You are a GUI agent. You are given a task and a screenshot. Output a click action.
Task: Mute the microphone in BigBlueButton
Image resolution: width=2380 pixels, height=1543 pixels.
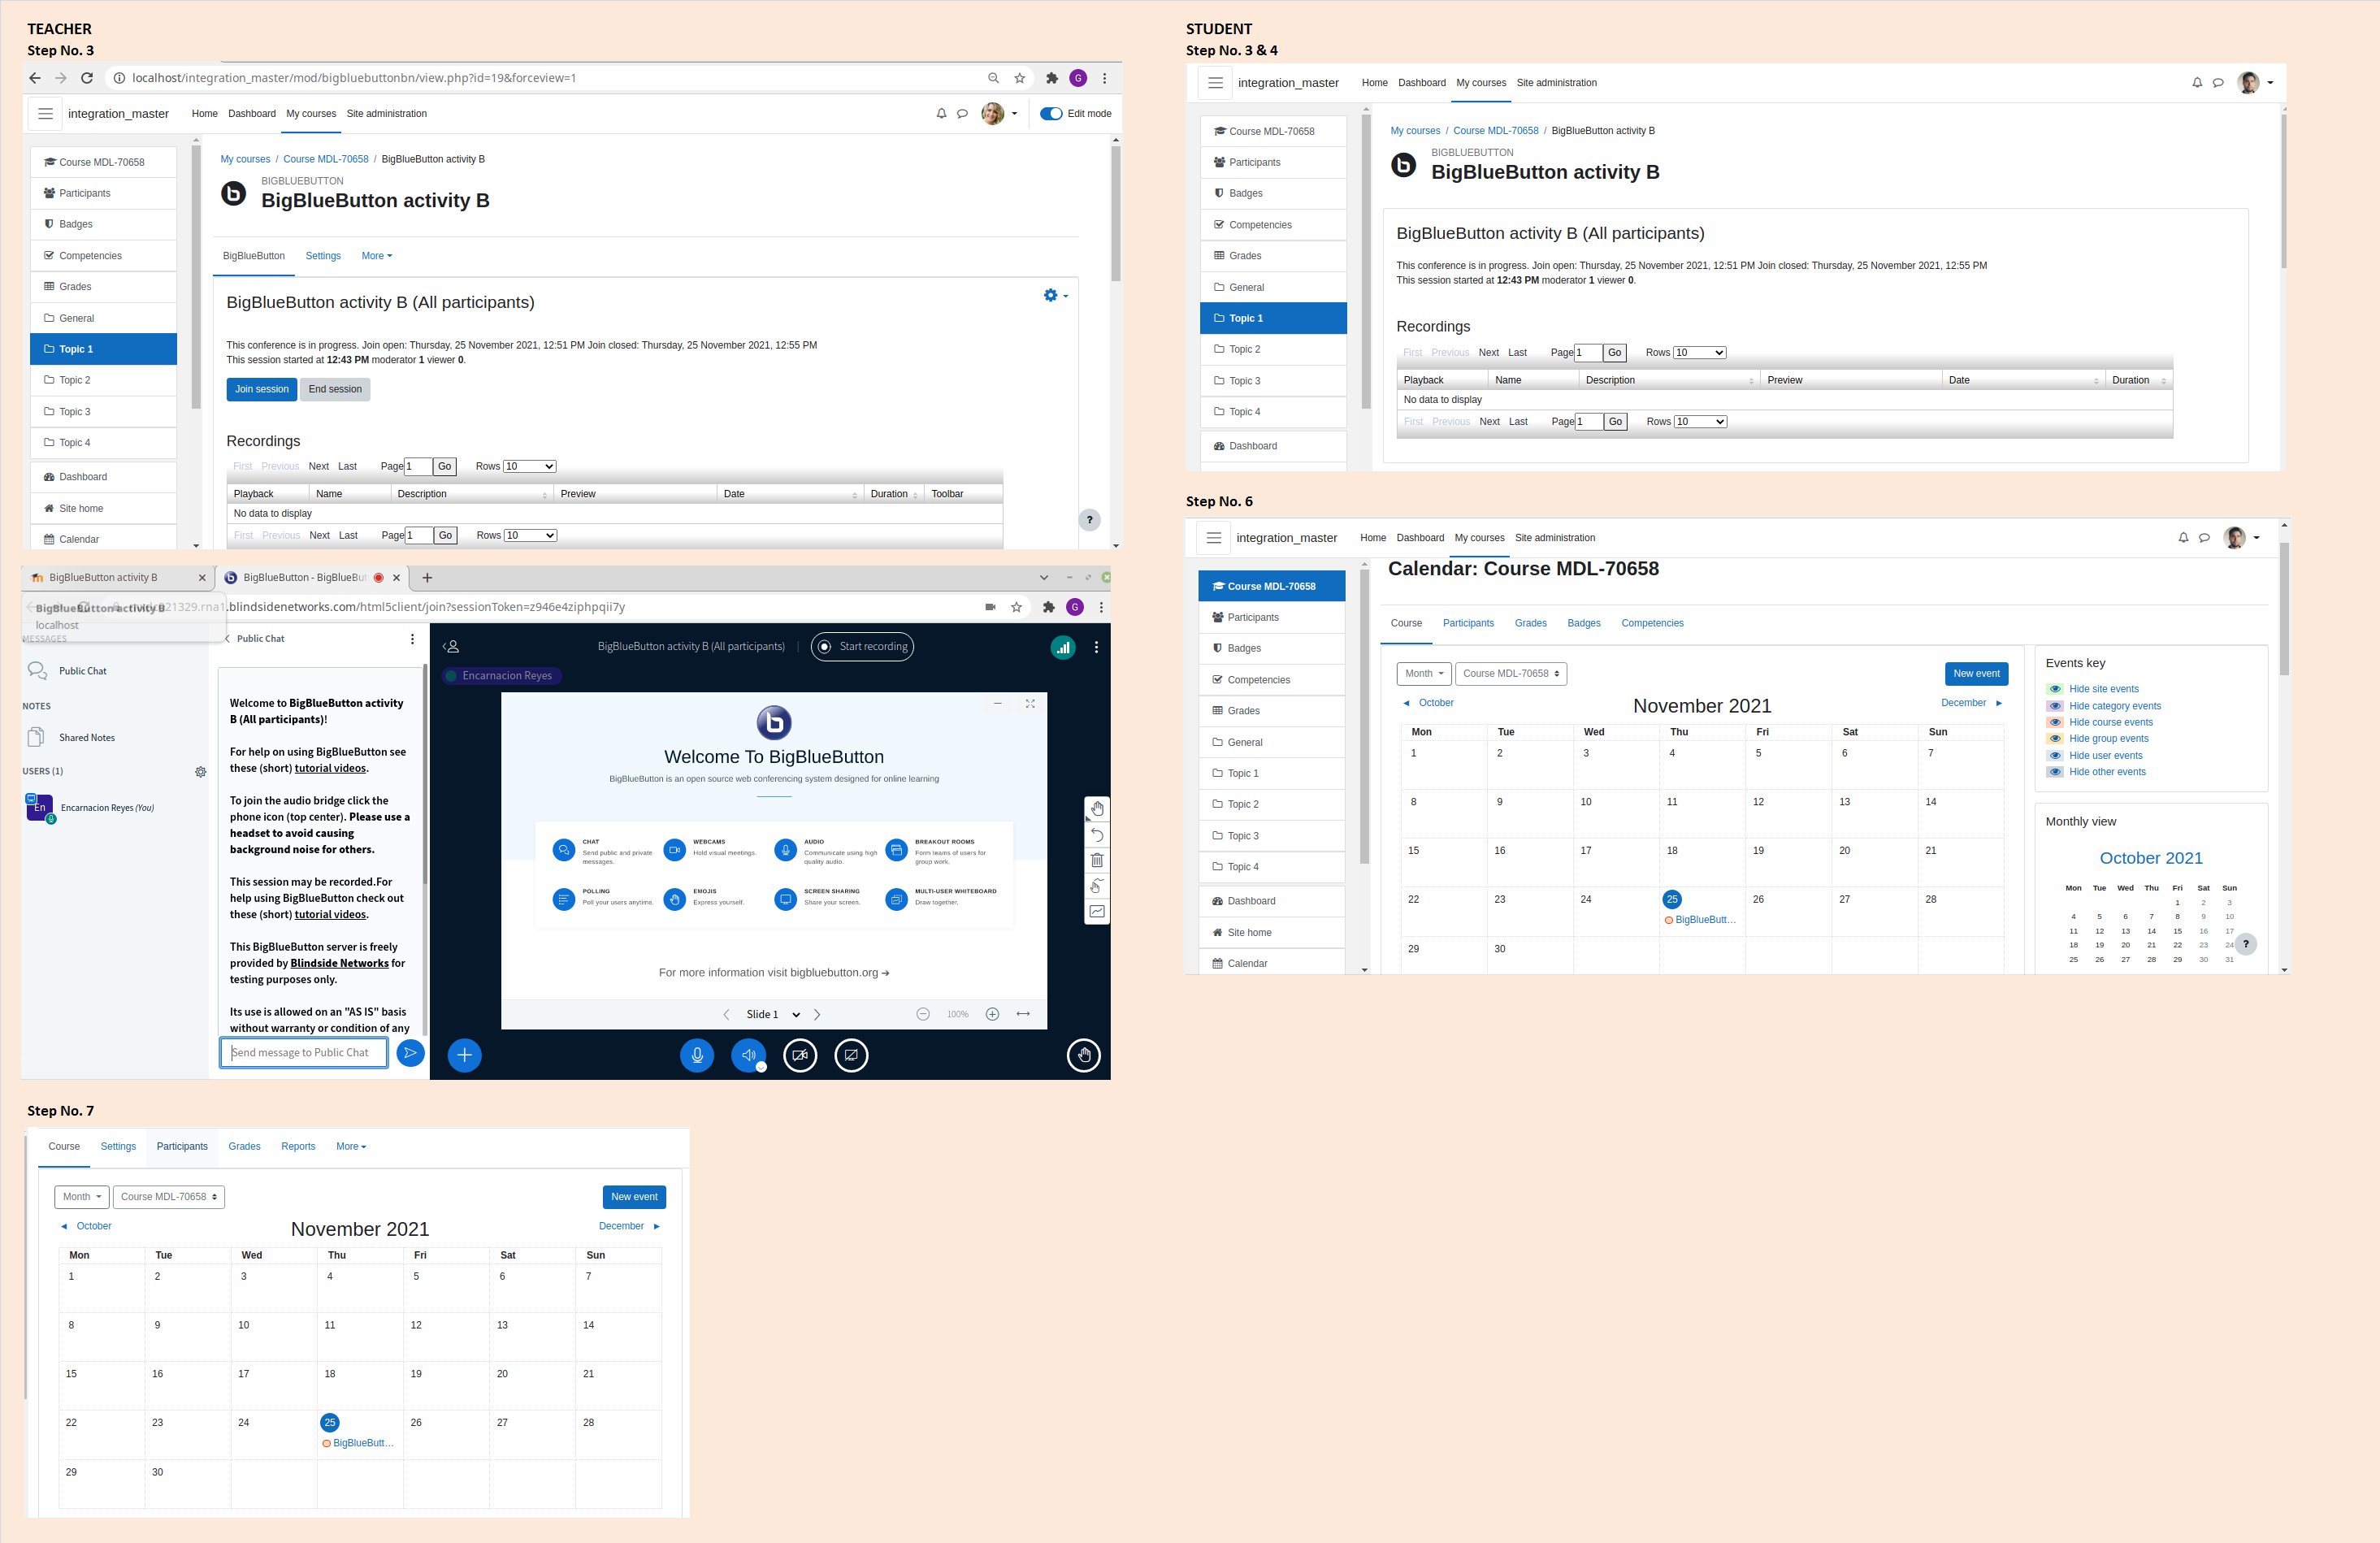tap(697, 1055)
